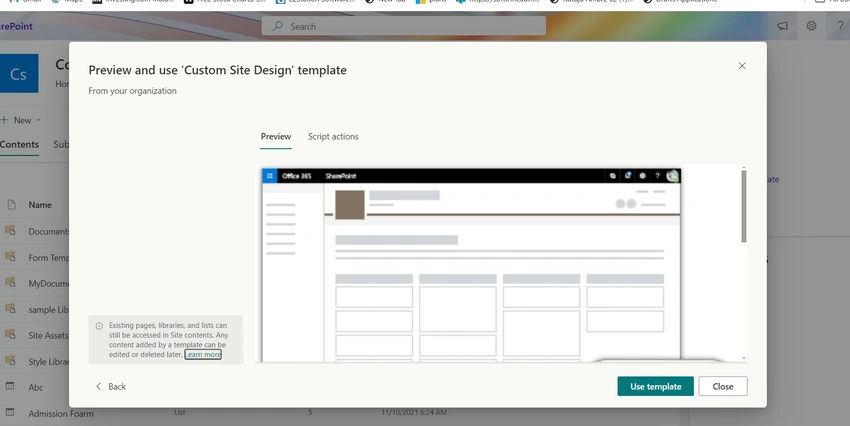Click into the Search box

click(404, 26)
